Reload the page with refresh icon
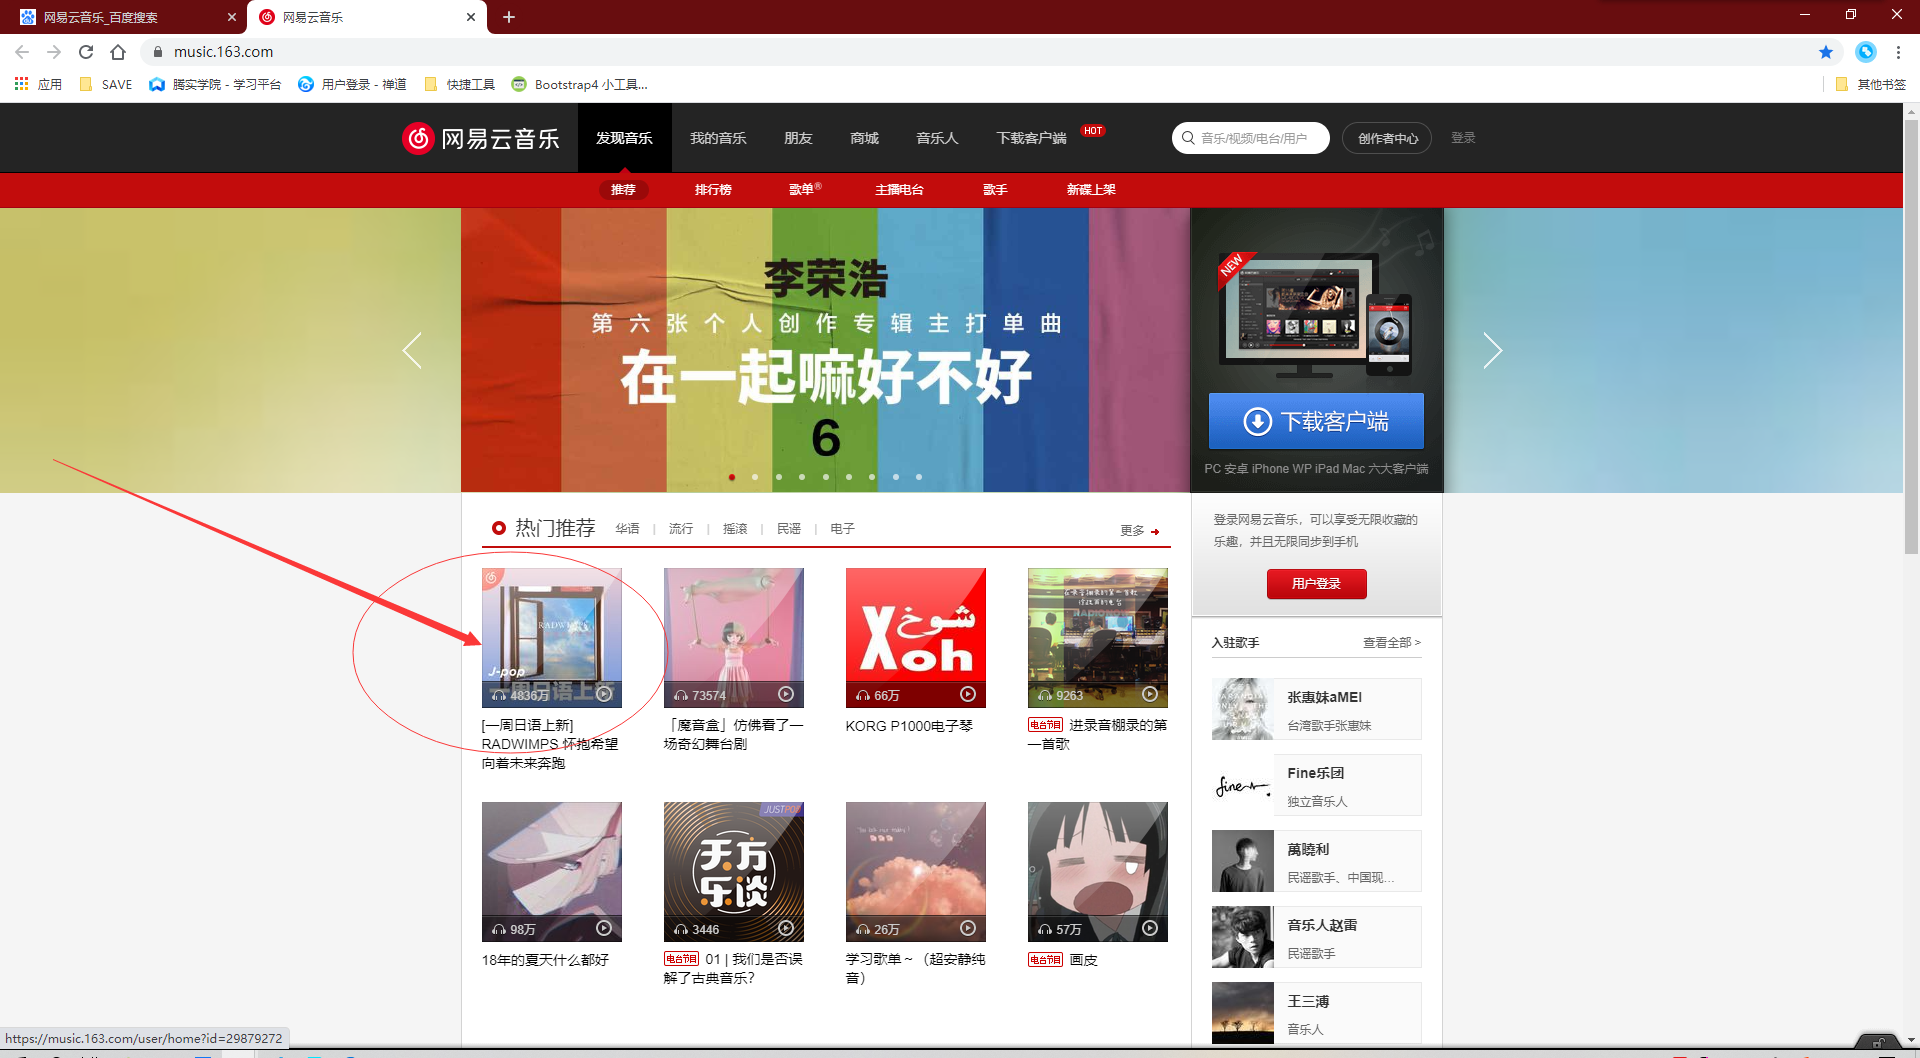Viewport: 1920px width, 1058px height. pos(86,52)
